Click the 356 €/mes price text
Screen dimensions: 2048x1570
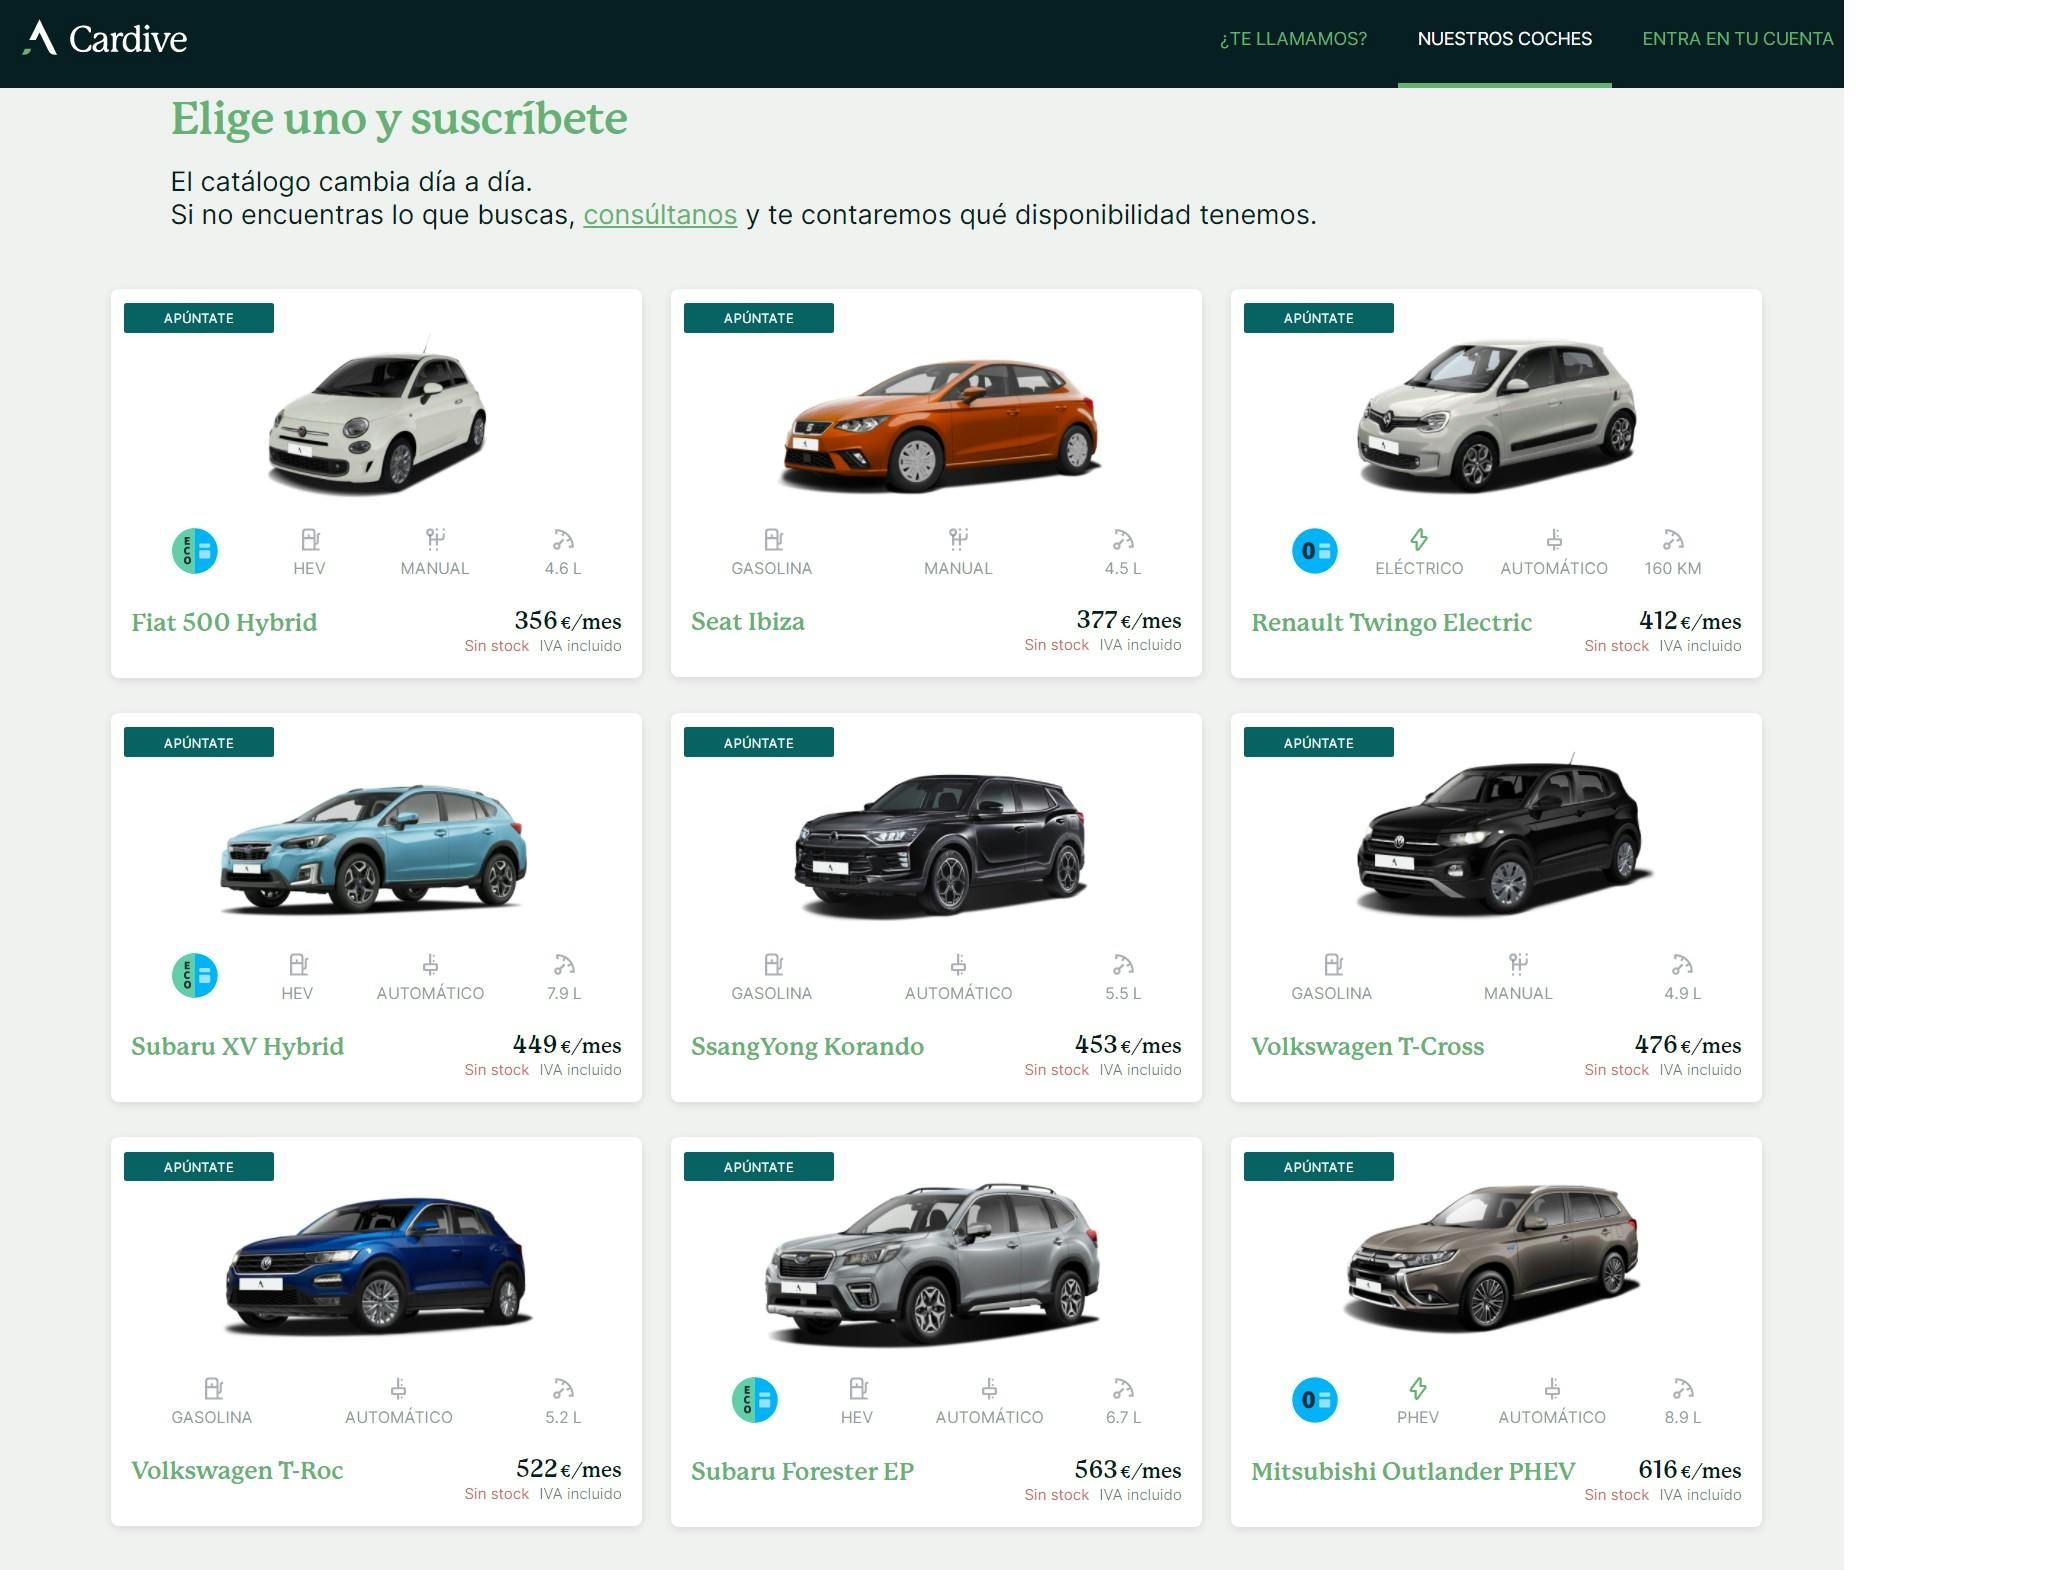(567, 621)
